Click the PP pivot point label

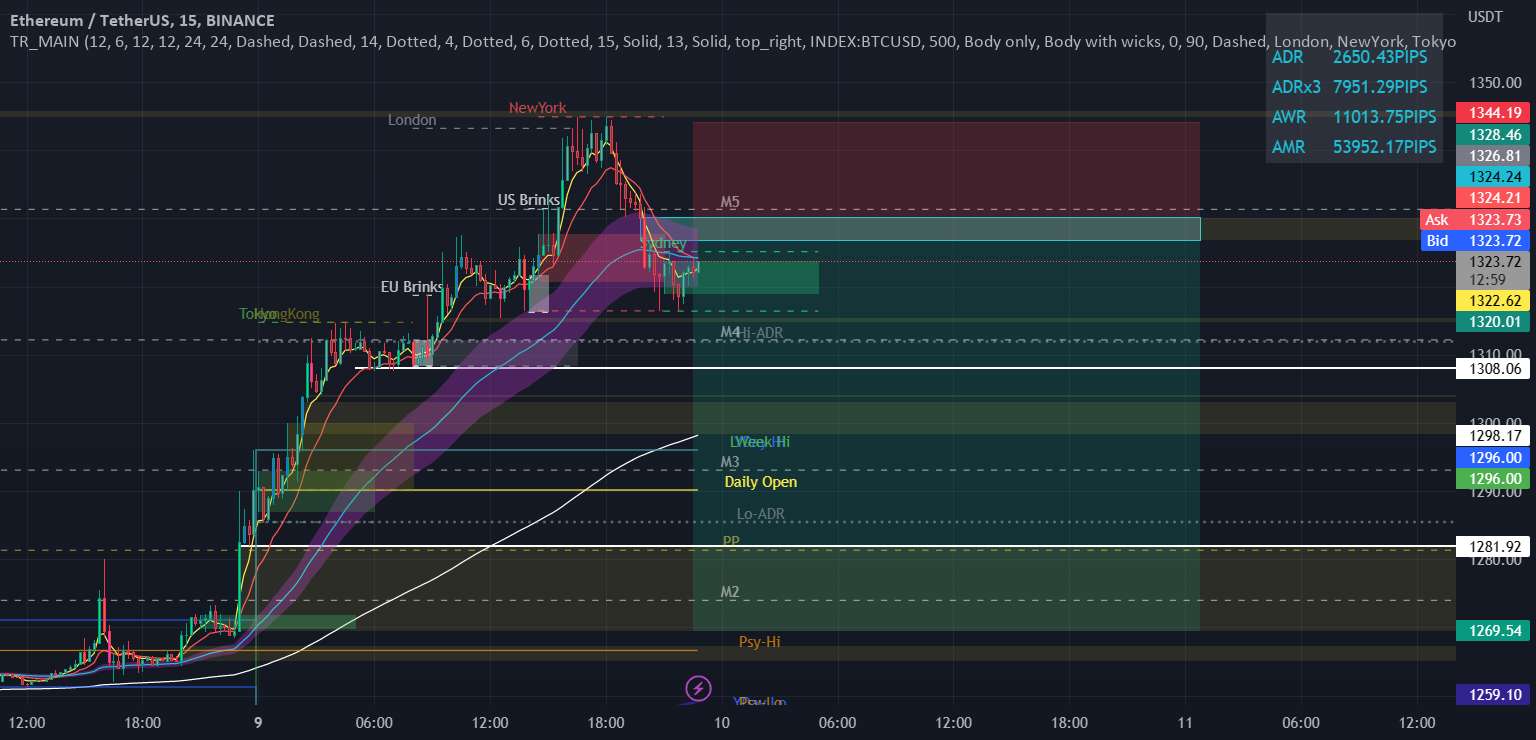[731, 541]
